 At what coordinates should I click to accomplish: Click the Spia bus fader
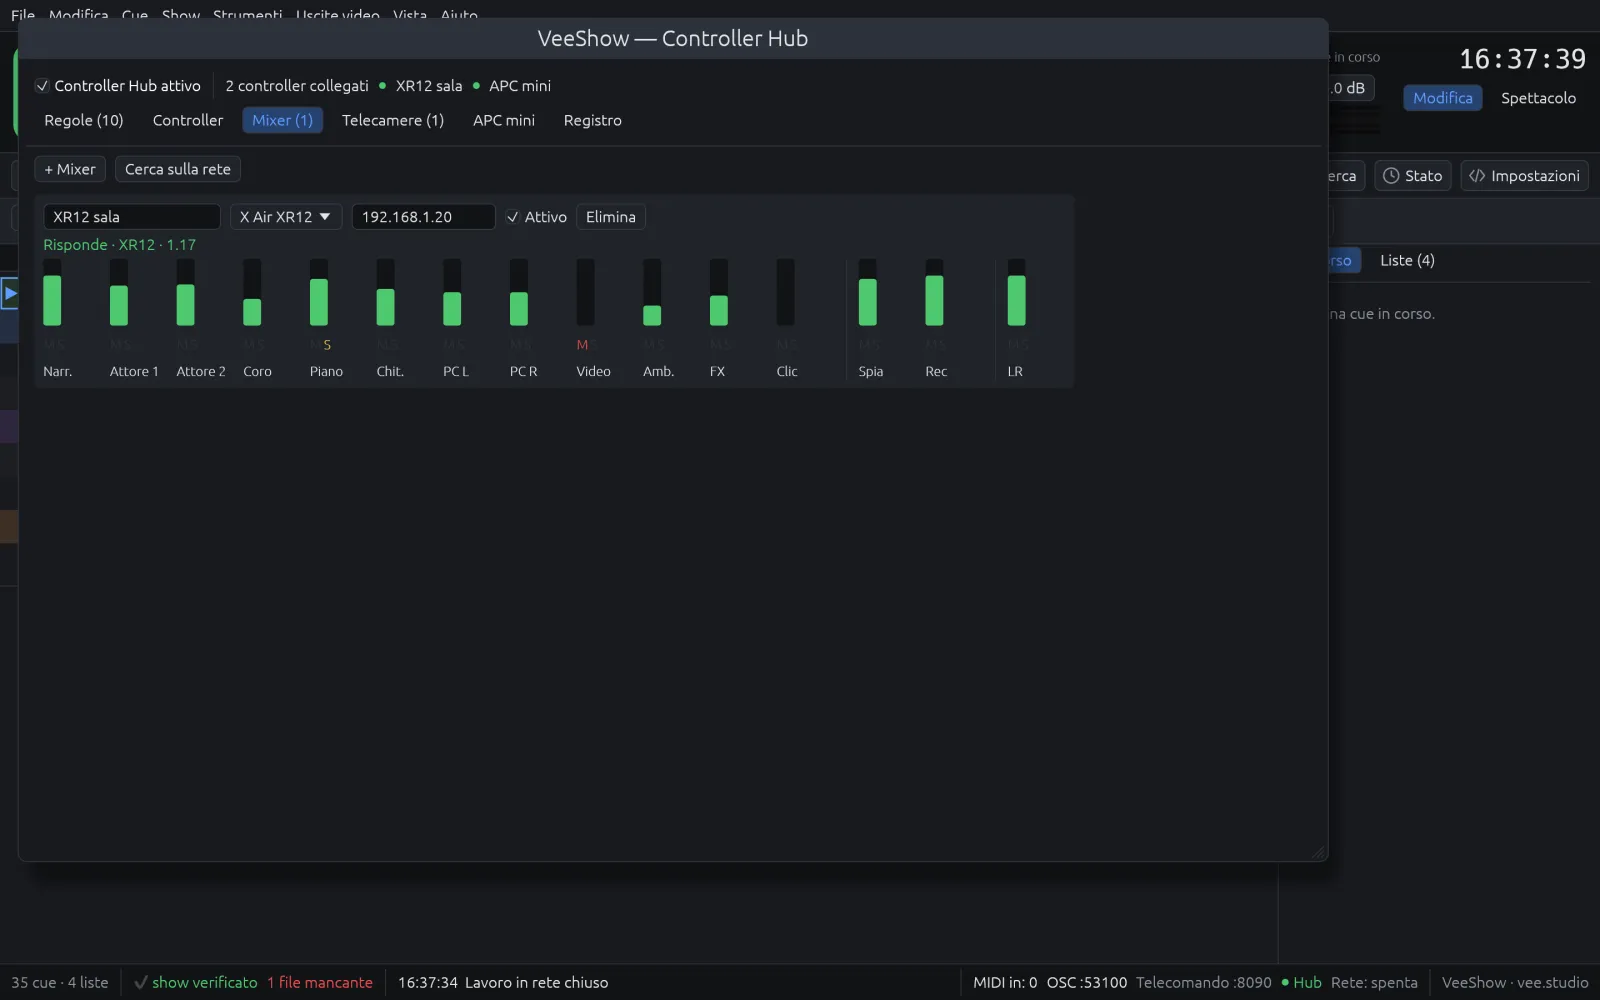[x=868, y=292]
